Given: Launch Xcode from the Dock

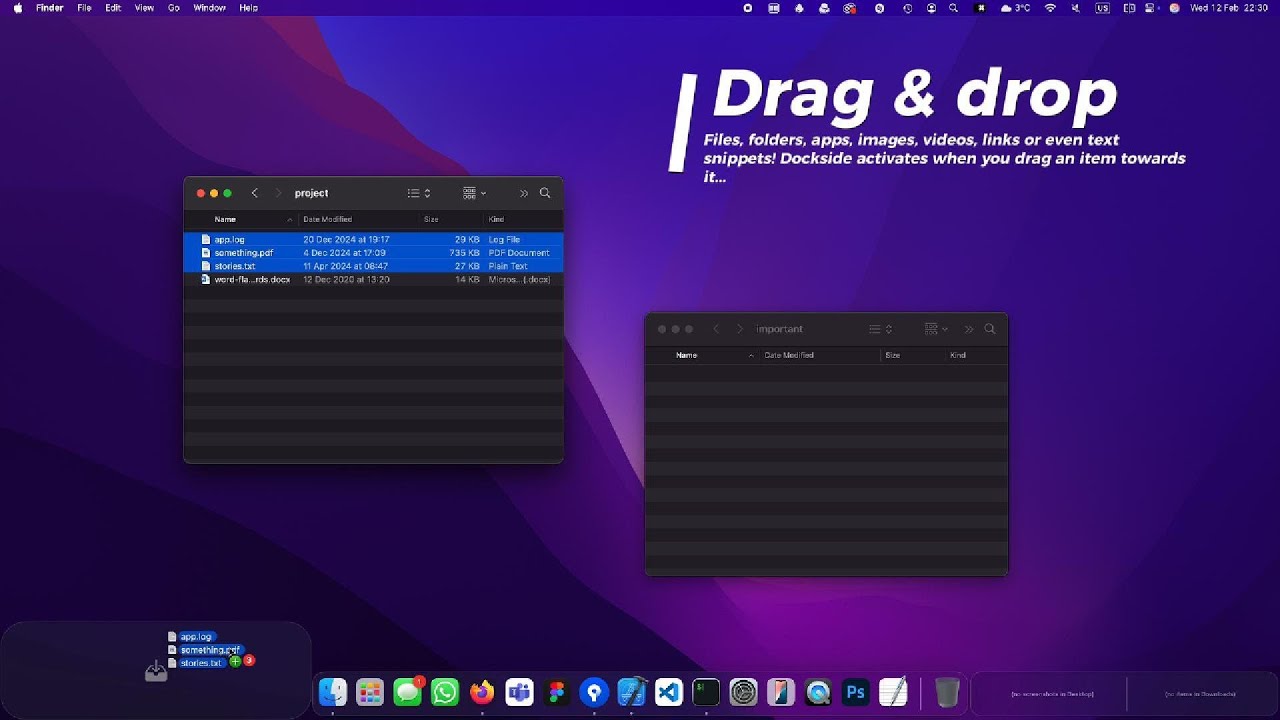Looking at the screenshot, I should click(631, 692).
